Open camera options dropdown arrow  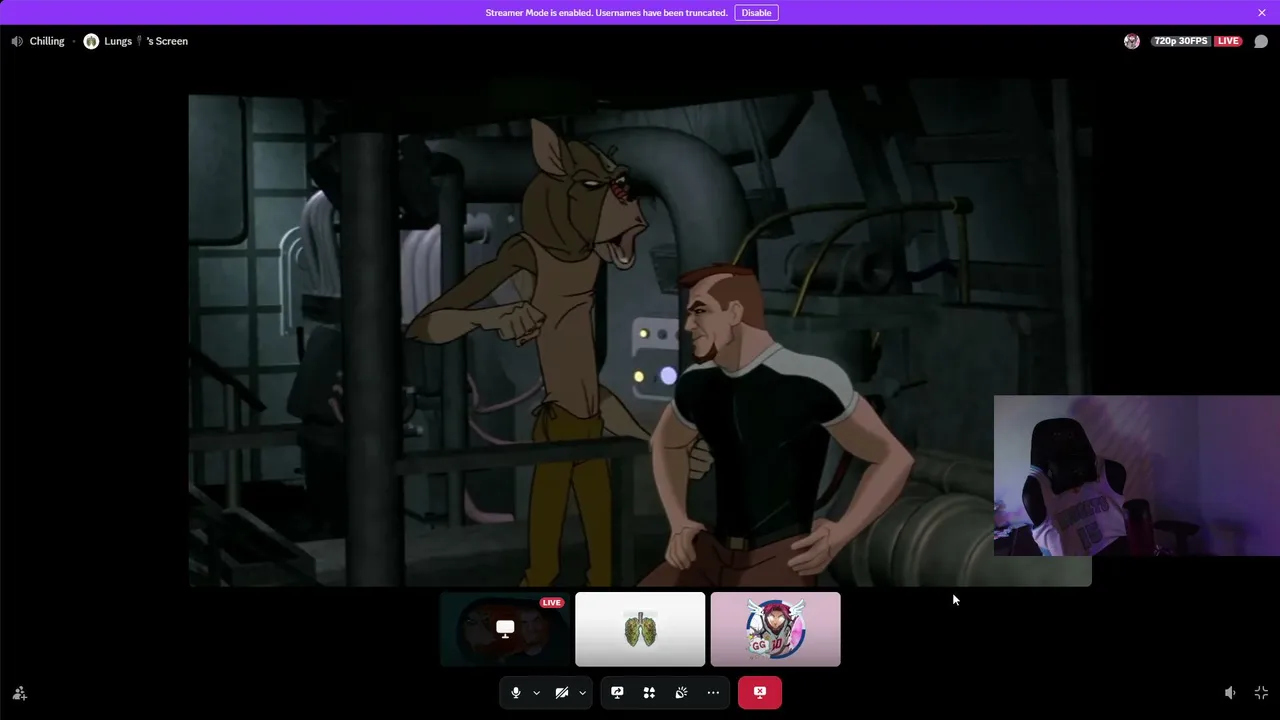[582, 692]
